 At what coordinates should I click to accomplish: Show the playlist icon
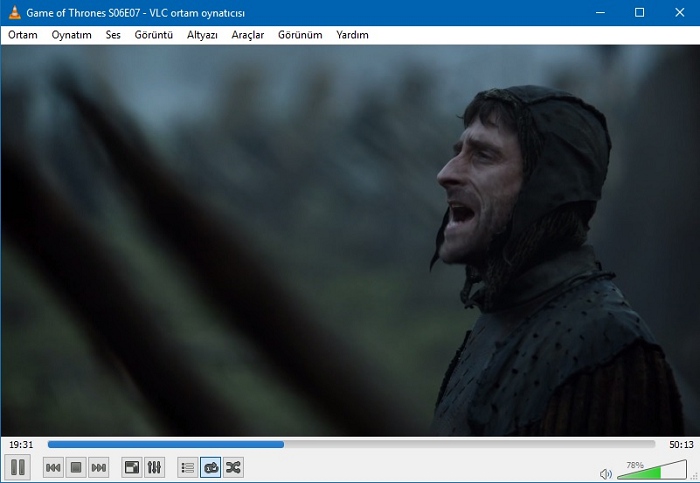pyautogui.click(x=188, y=467)
